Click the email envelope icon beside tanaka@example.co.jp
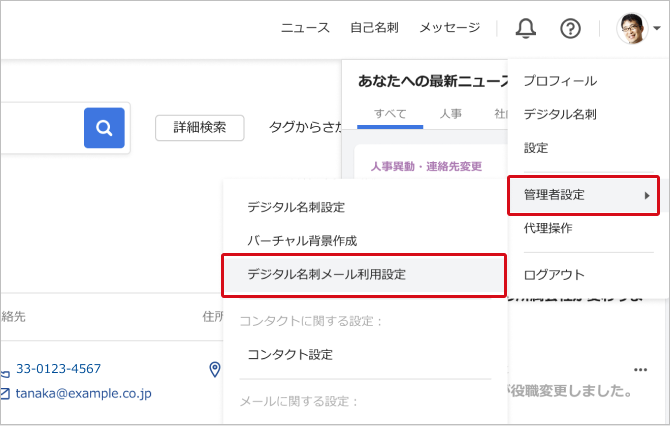The width and height of the screenshot is (670, 426). [x=5, y=394]
